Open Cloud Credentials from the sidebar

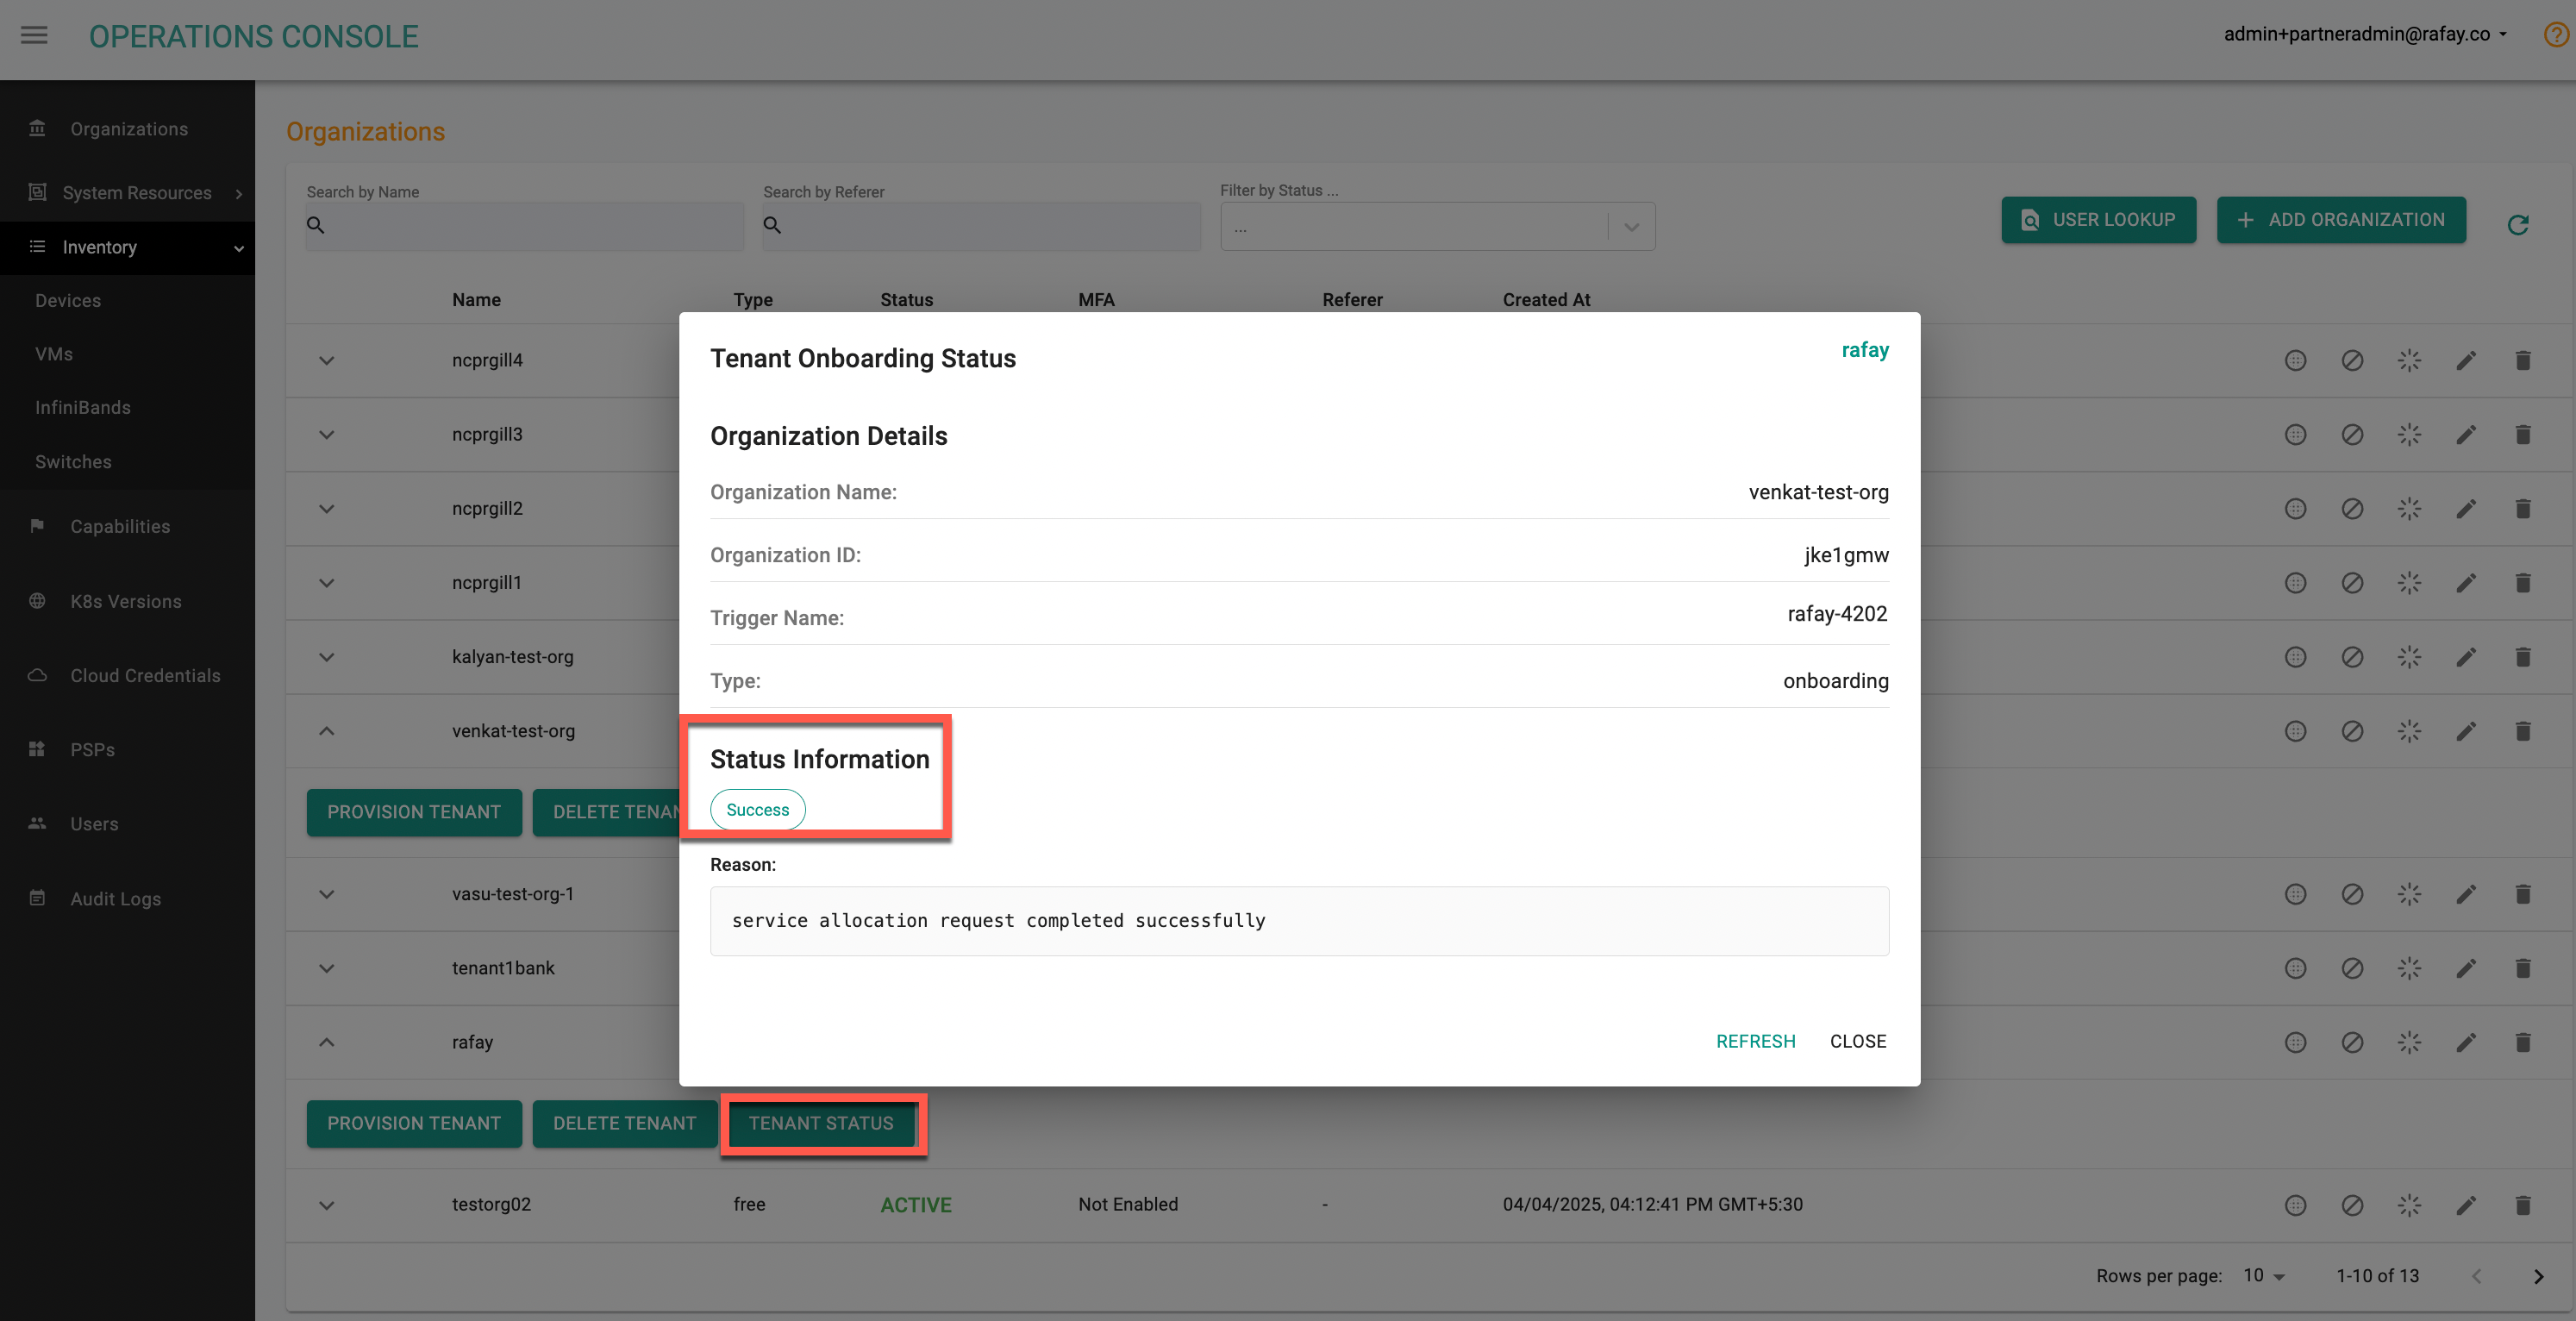pyautogui.click(x=144, y=675)
